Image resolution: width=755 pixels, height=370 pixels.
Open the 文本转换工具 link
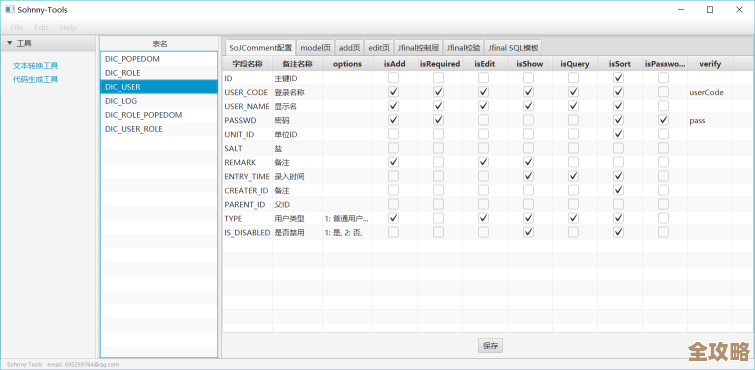(x=36, y=66)
